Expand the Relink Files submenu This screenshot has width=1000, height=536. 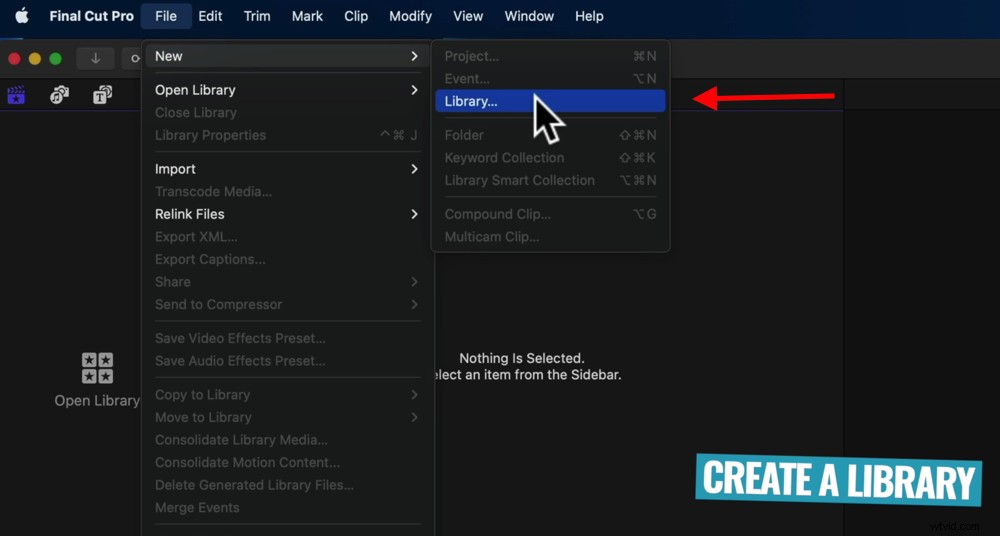(288, 214)
